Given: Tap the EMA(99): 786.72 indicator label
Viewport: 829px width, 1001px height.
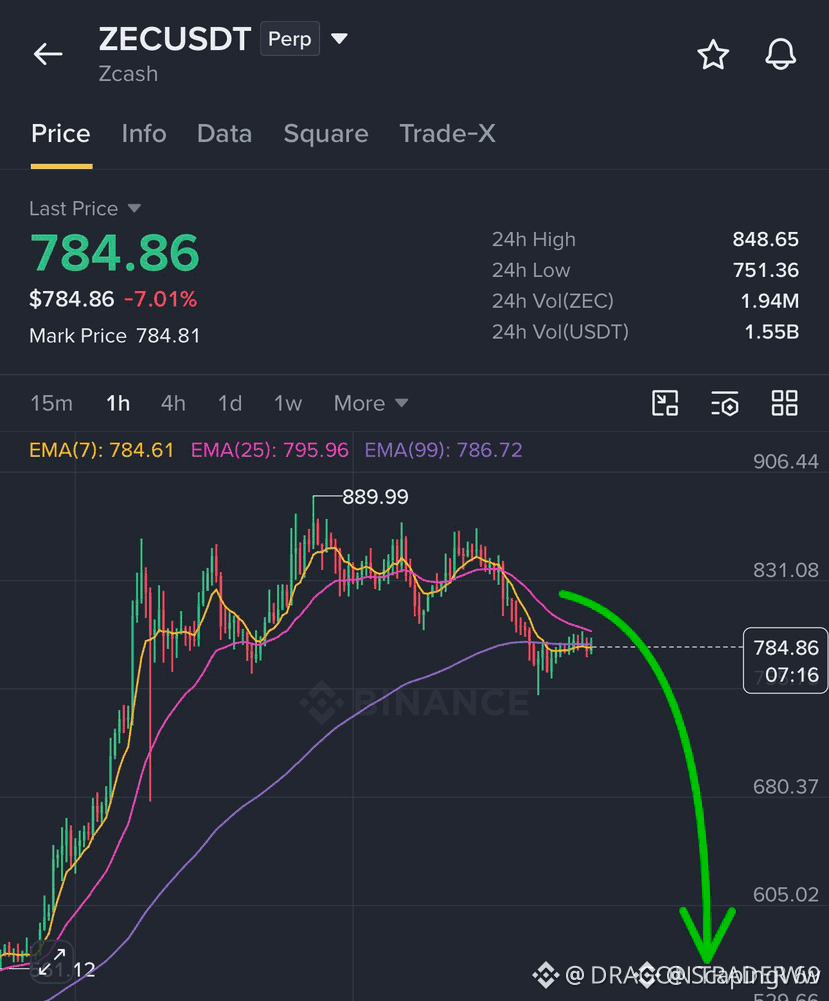Looking at the screenshot, I should point(444,450).
